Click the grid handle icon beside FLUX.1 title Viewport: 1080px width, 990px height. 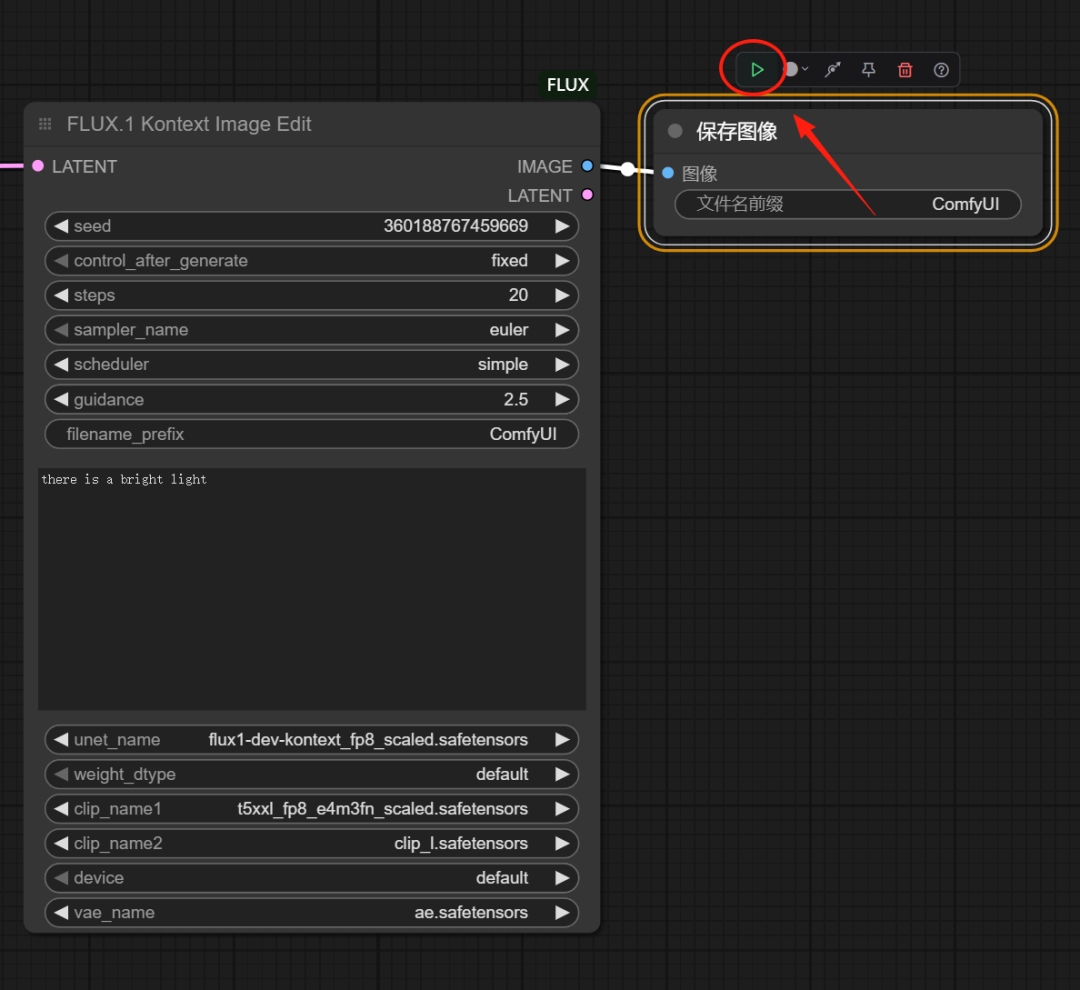tap(45, 124)
